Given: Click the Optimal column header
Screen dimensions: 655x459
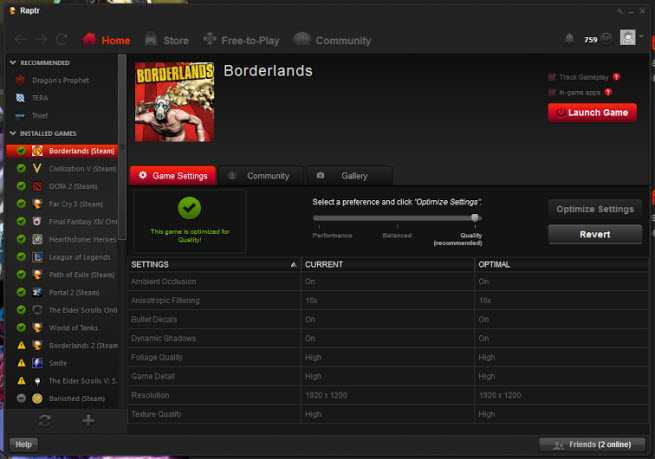Looking at the screenshot, I should pyautogui.click(x=561, y=264).
